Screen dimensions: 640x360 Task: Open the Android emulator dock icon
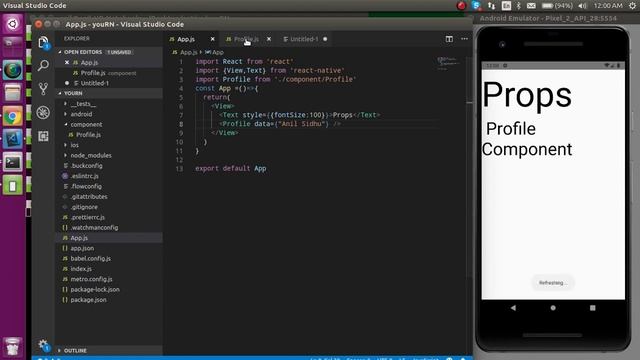(12, 185)
